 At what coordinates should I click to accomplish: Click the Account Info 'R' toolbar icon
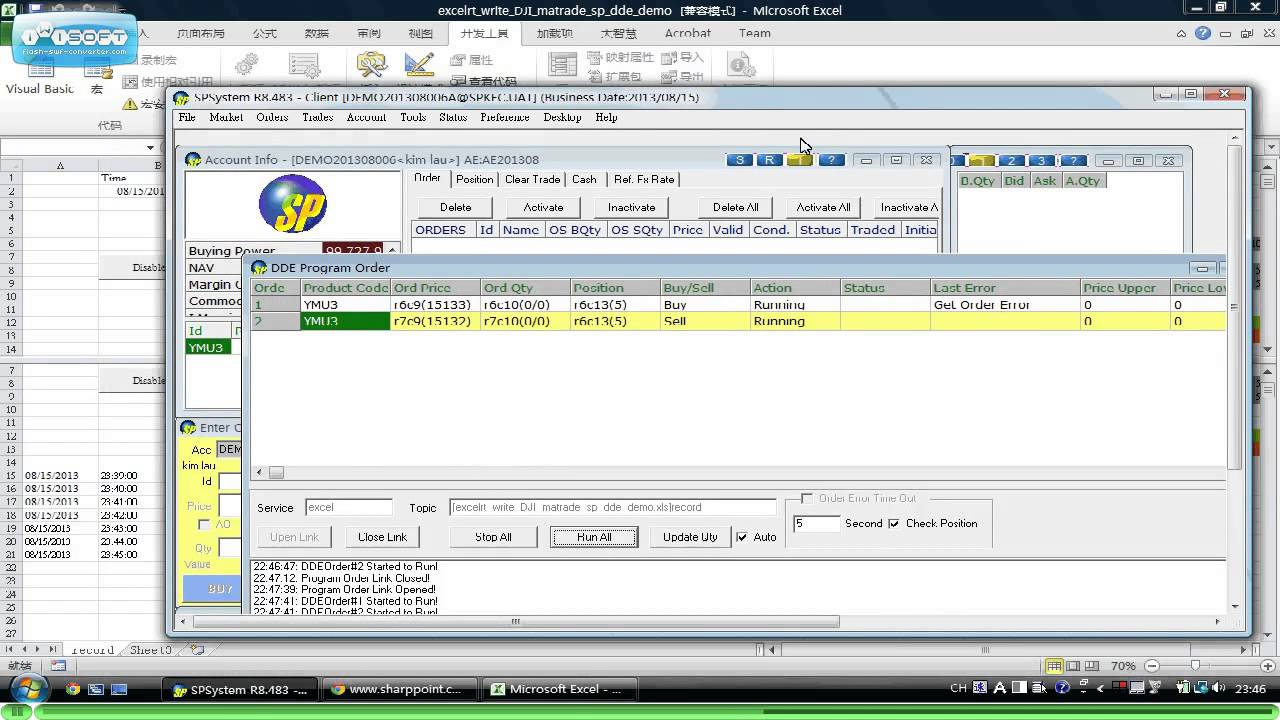coord(769,160)
